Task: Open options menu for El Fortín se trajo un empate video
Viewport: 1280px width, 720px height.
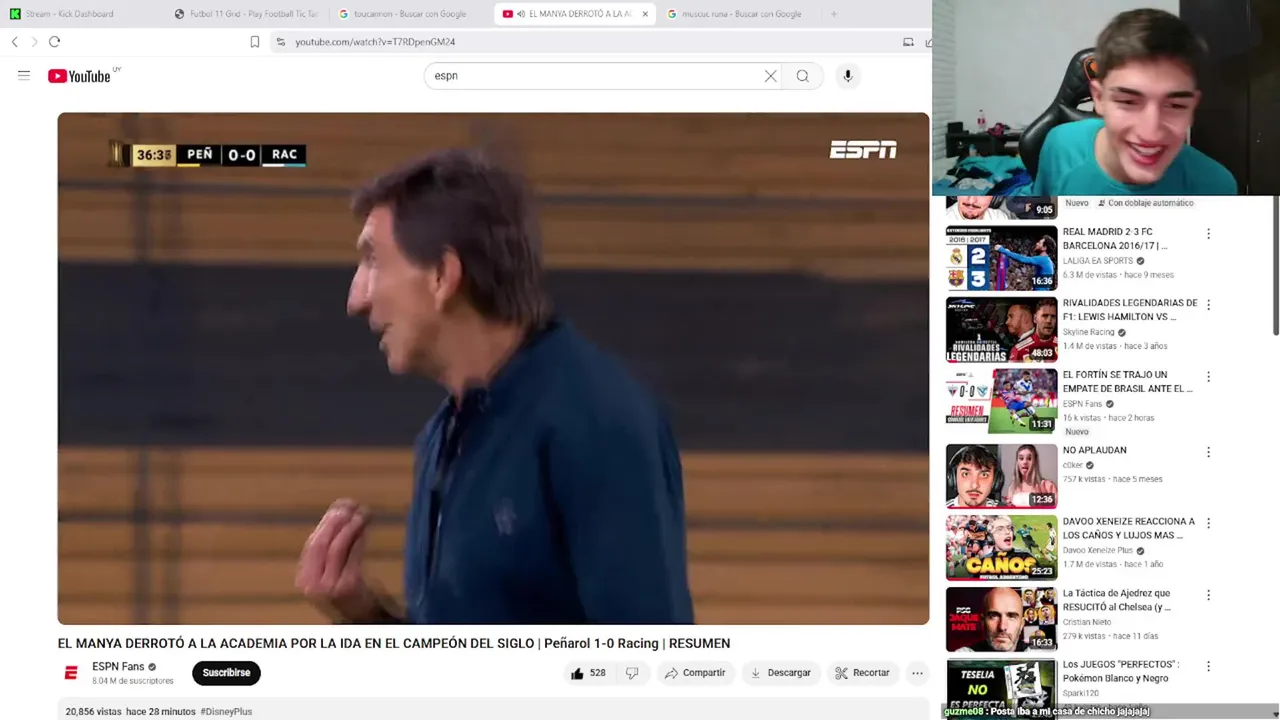Action: click(1208, 377)
